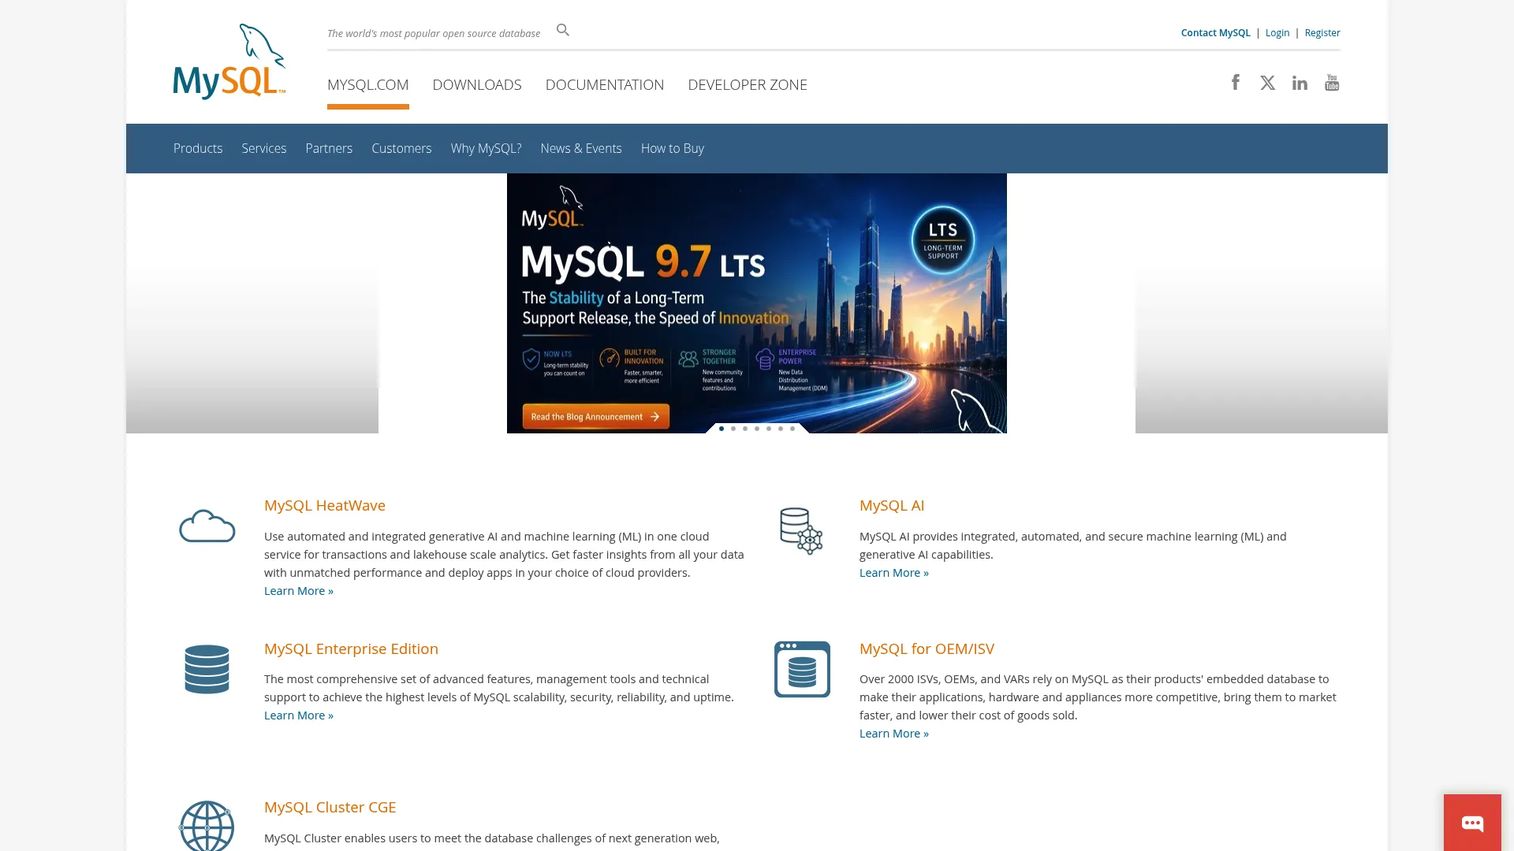Click Learn More under MySQL HeatWave

[x=299, y=591]
